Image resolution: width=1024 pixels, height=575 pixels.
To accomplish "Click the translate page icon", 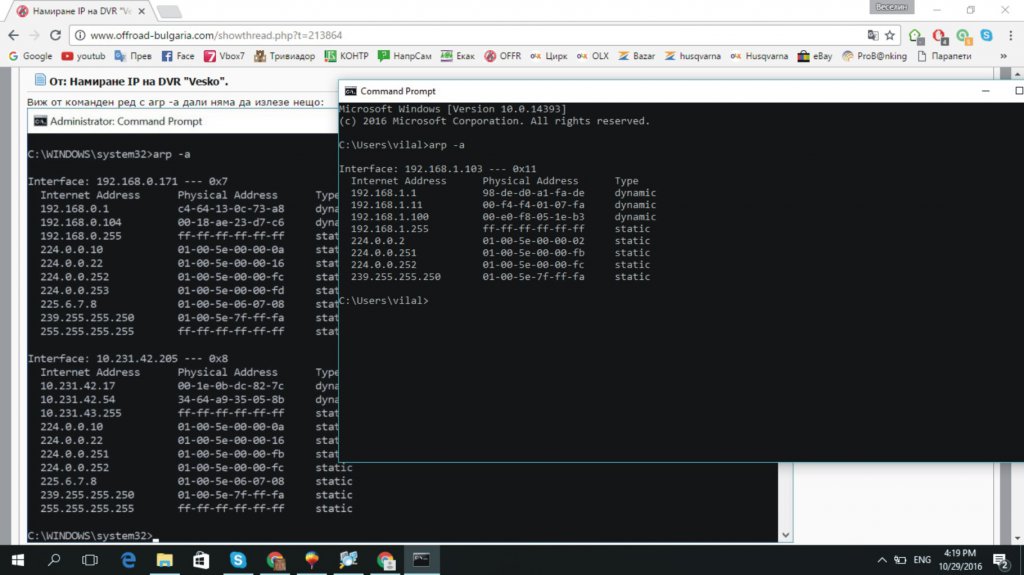I will coord(872,35).
